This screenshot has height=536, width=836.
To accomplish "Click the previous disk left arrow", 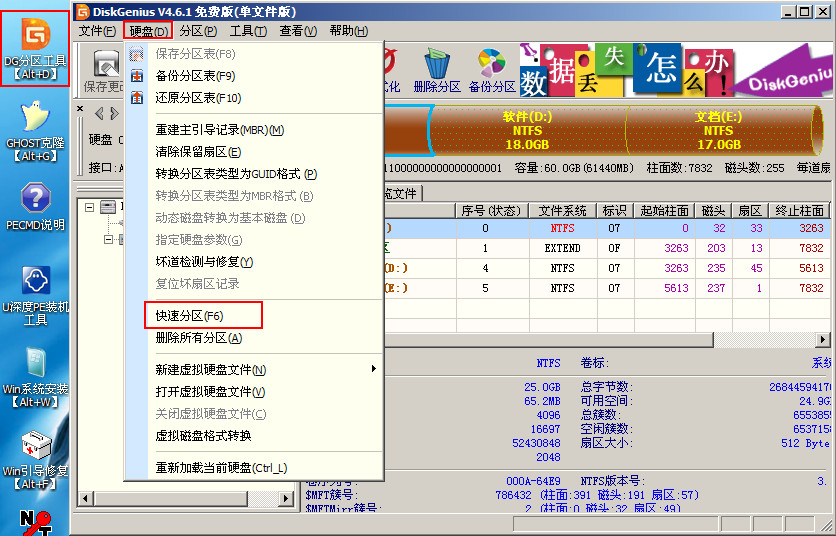I will [99, 113].
